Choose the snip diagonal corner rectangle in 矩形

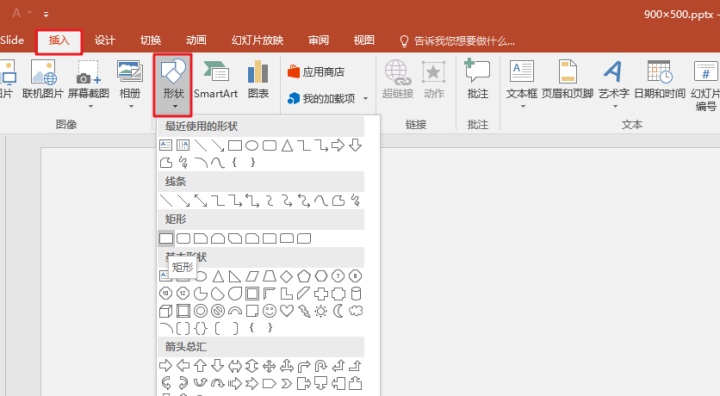pos(235,238)
